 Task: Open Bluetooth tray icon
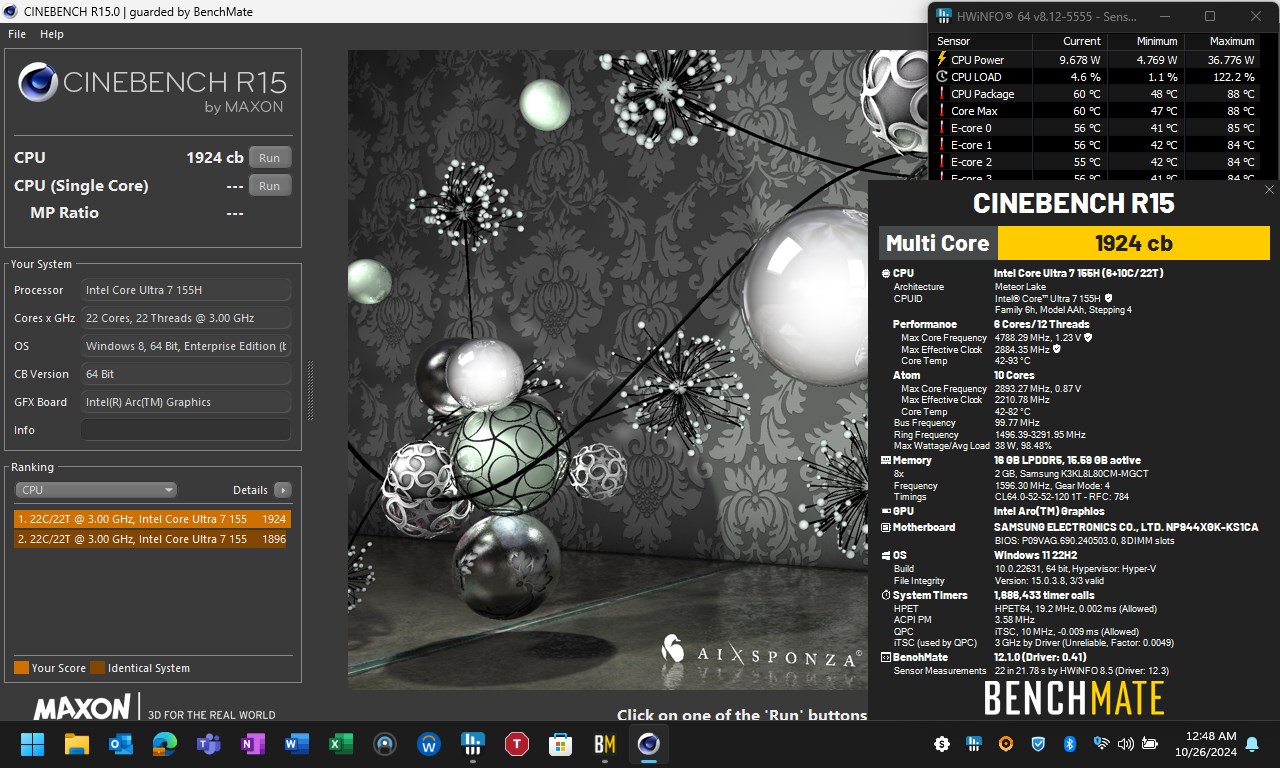(x=1069, y=744)
